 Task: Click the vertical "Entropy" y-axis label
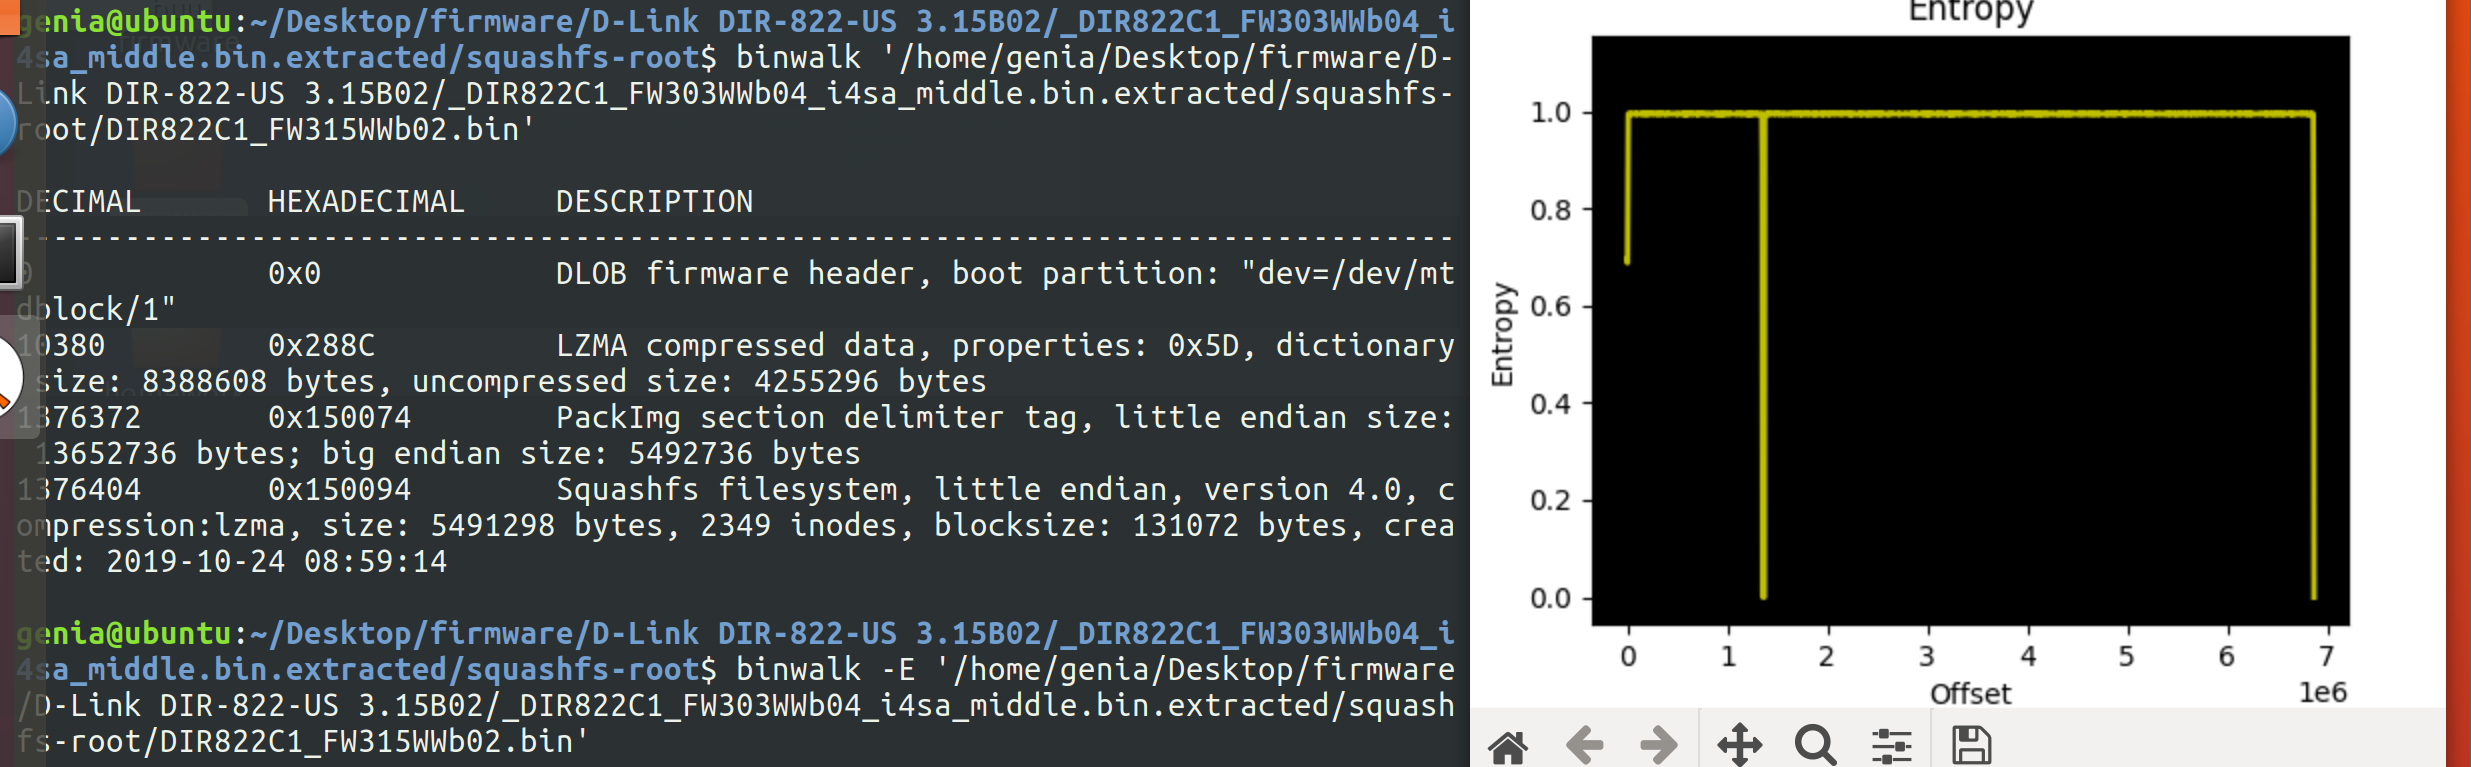point(1502,334)
